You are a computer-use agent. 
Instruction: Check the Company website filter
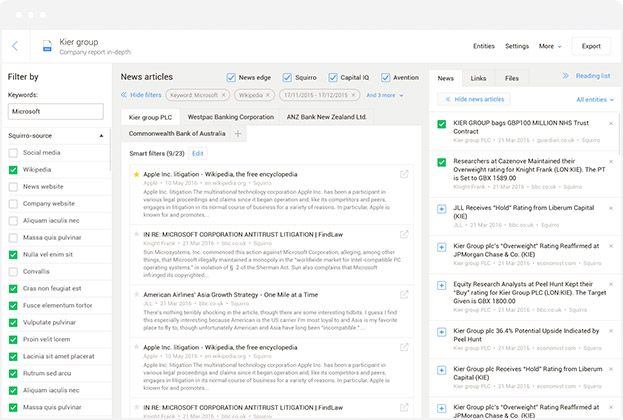coord(13,203)
